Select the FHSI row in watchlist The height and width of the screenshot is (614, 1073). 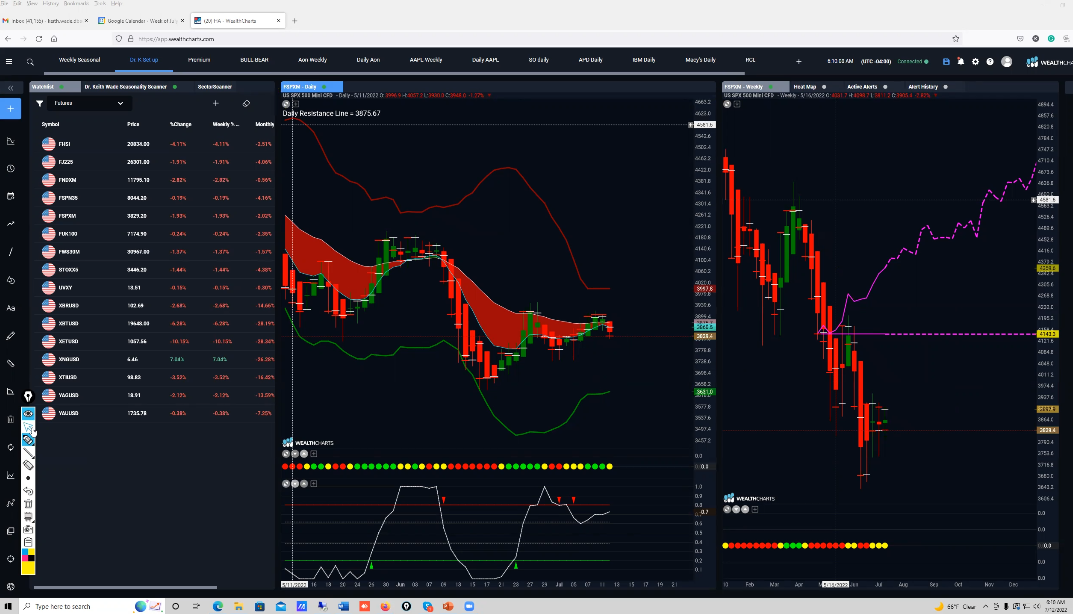156,144
